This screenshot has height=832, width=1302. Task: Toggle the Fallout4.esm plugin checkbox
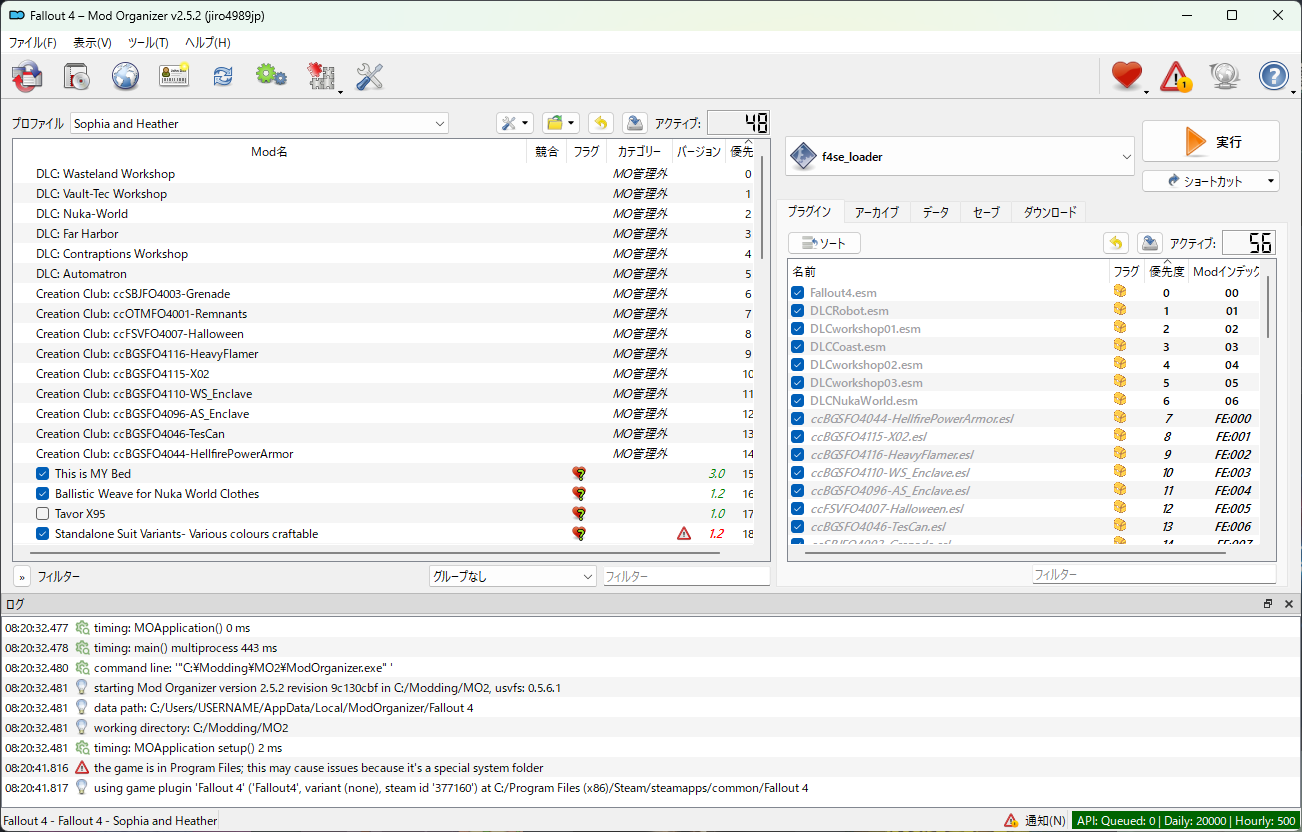click(x=798, y=293)
